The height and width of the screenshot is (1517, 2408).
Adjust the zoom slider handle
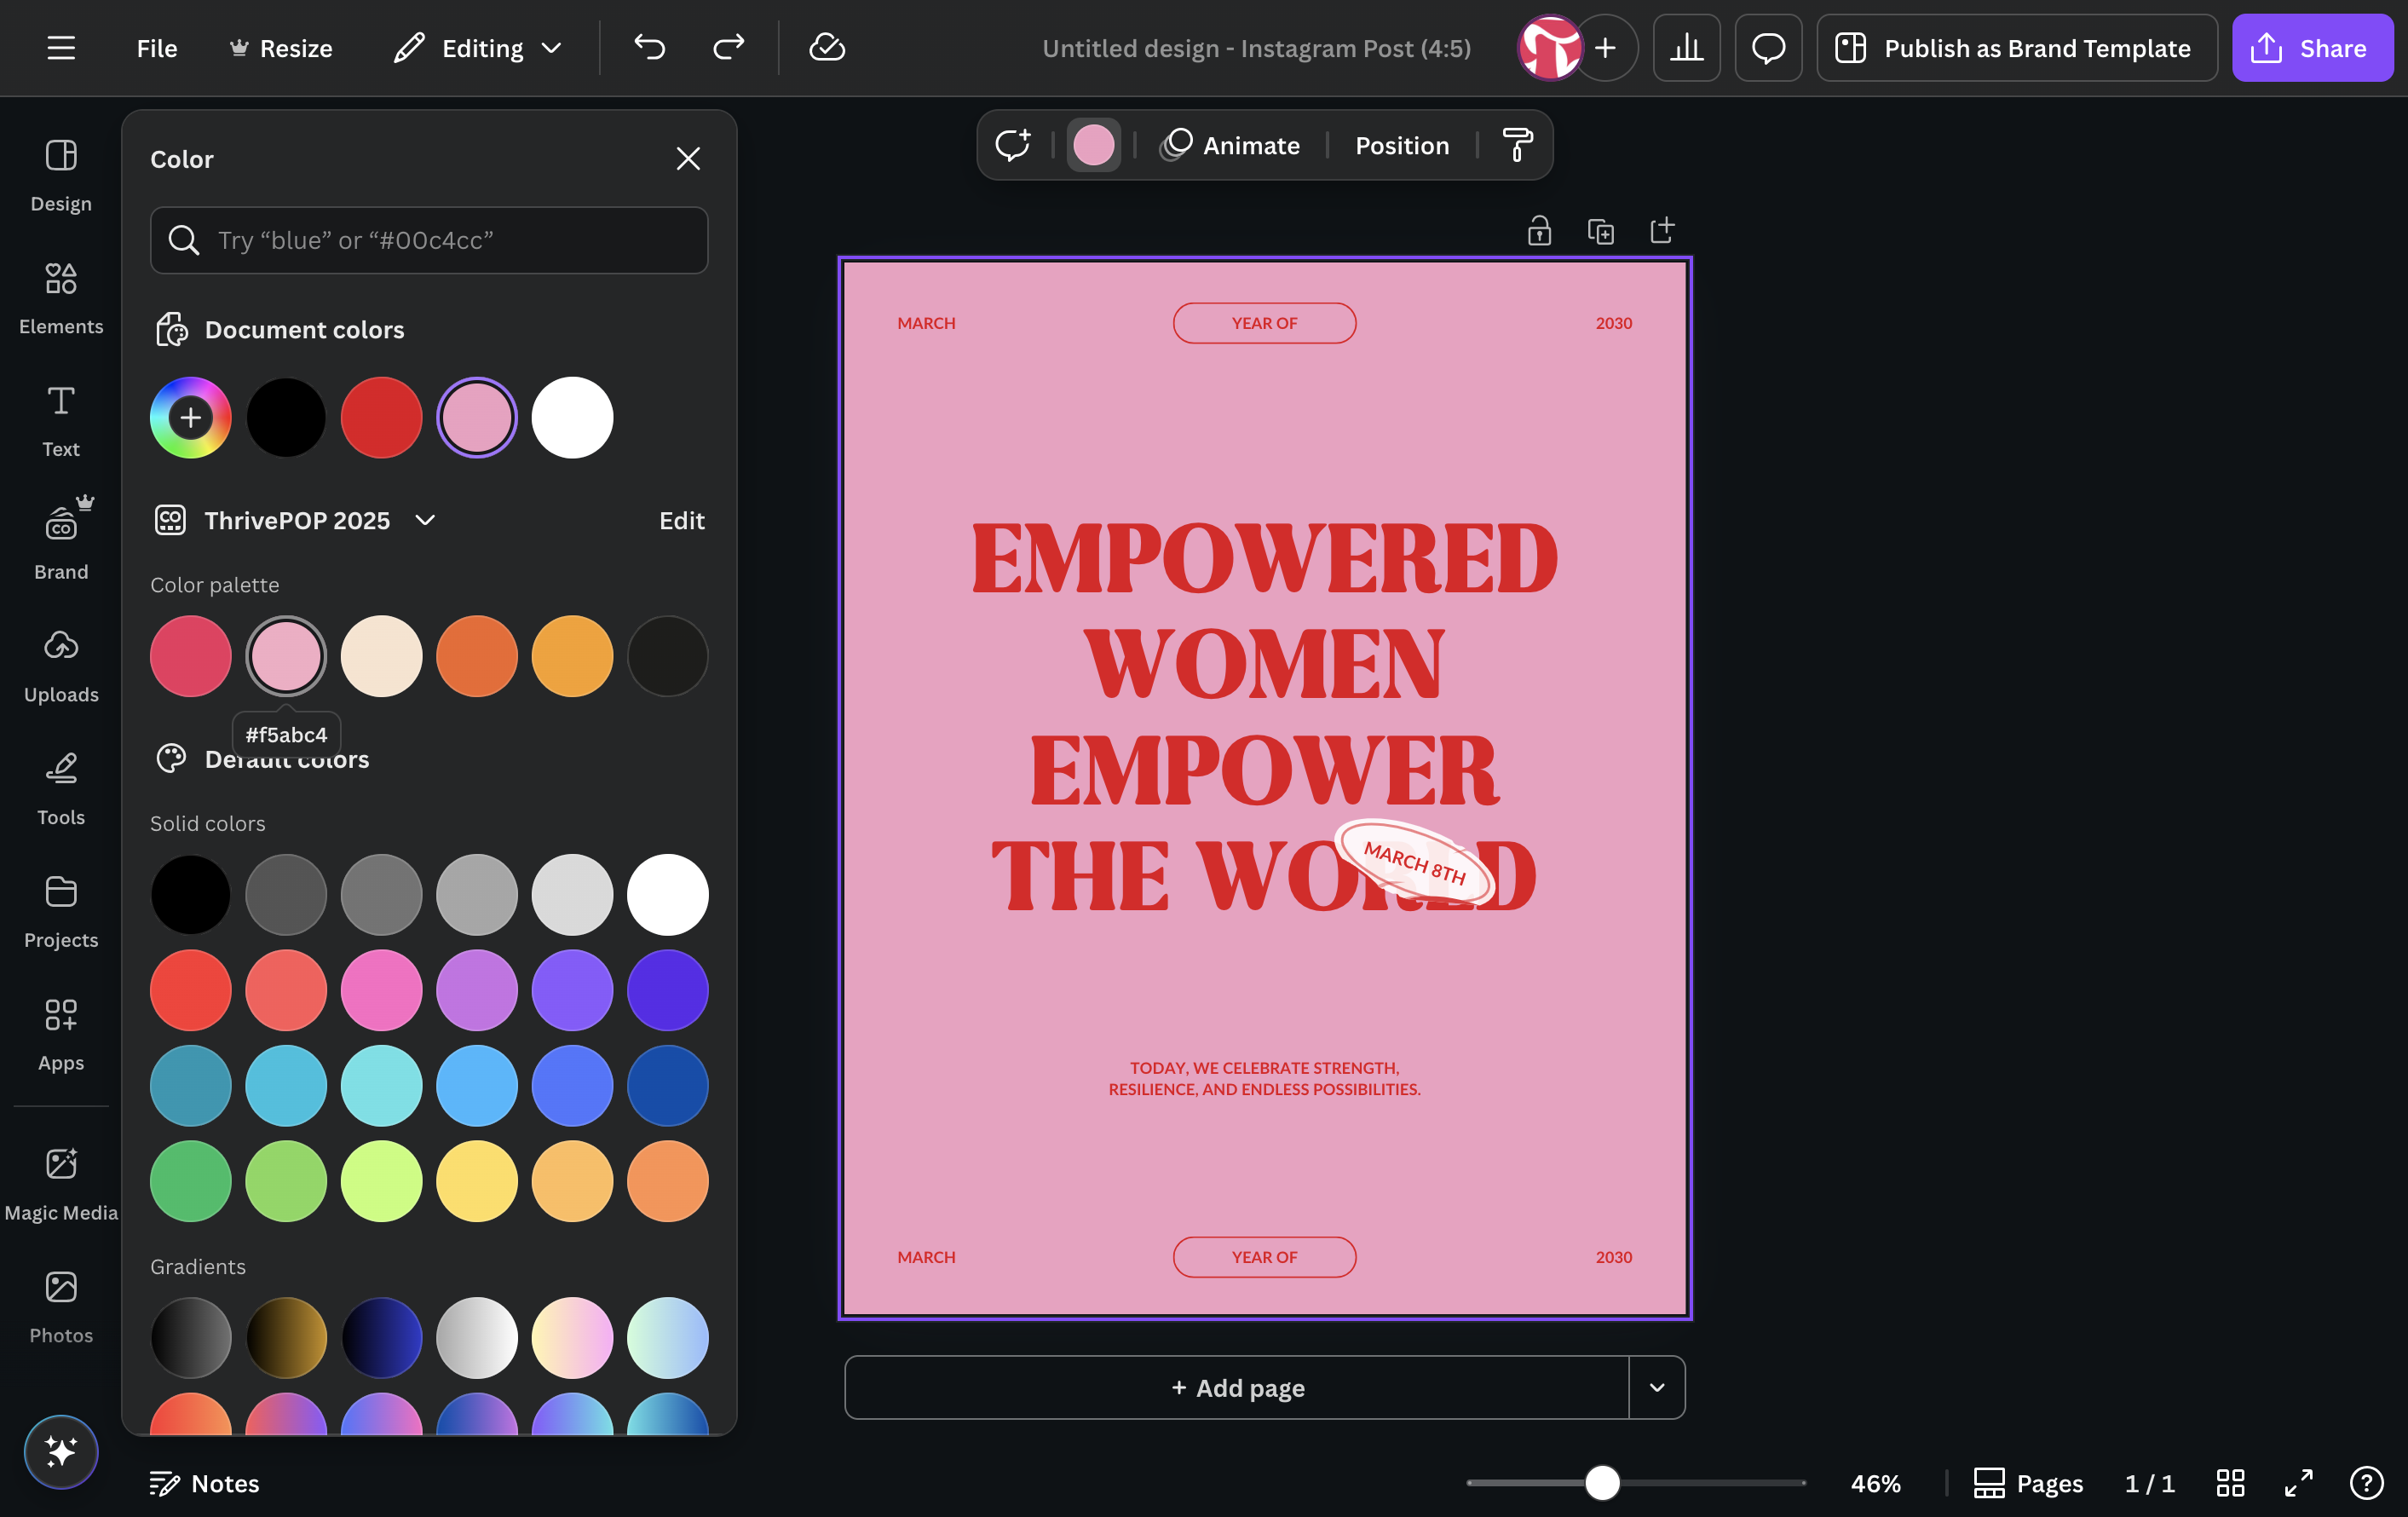click(x=1602, y=1483)
